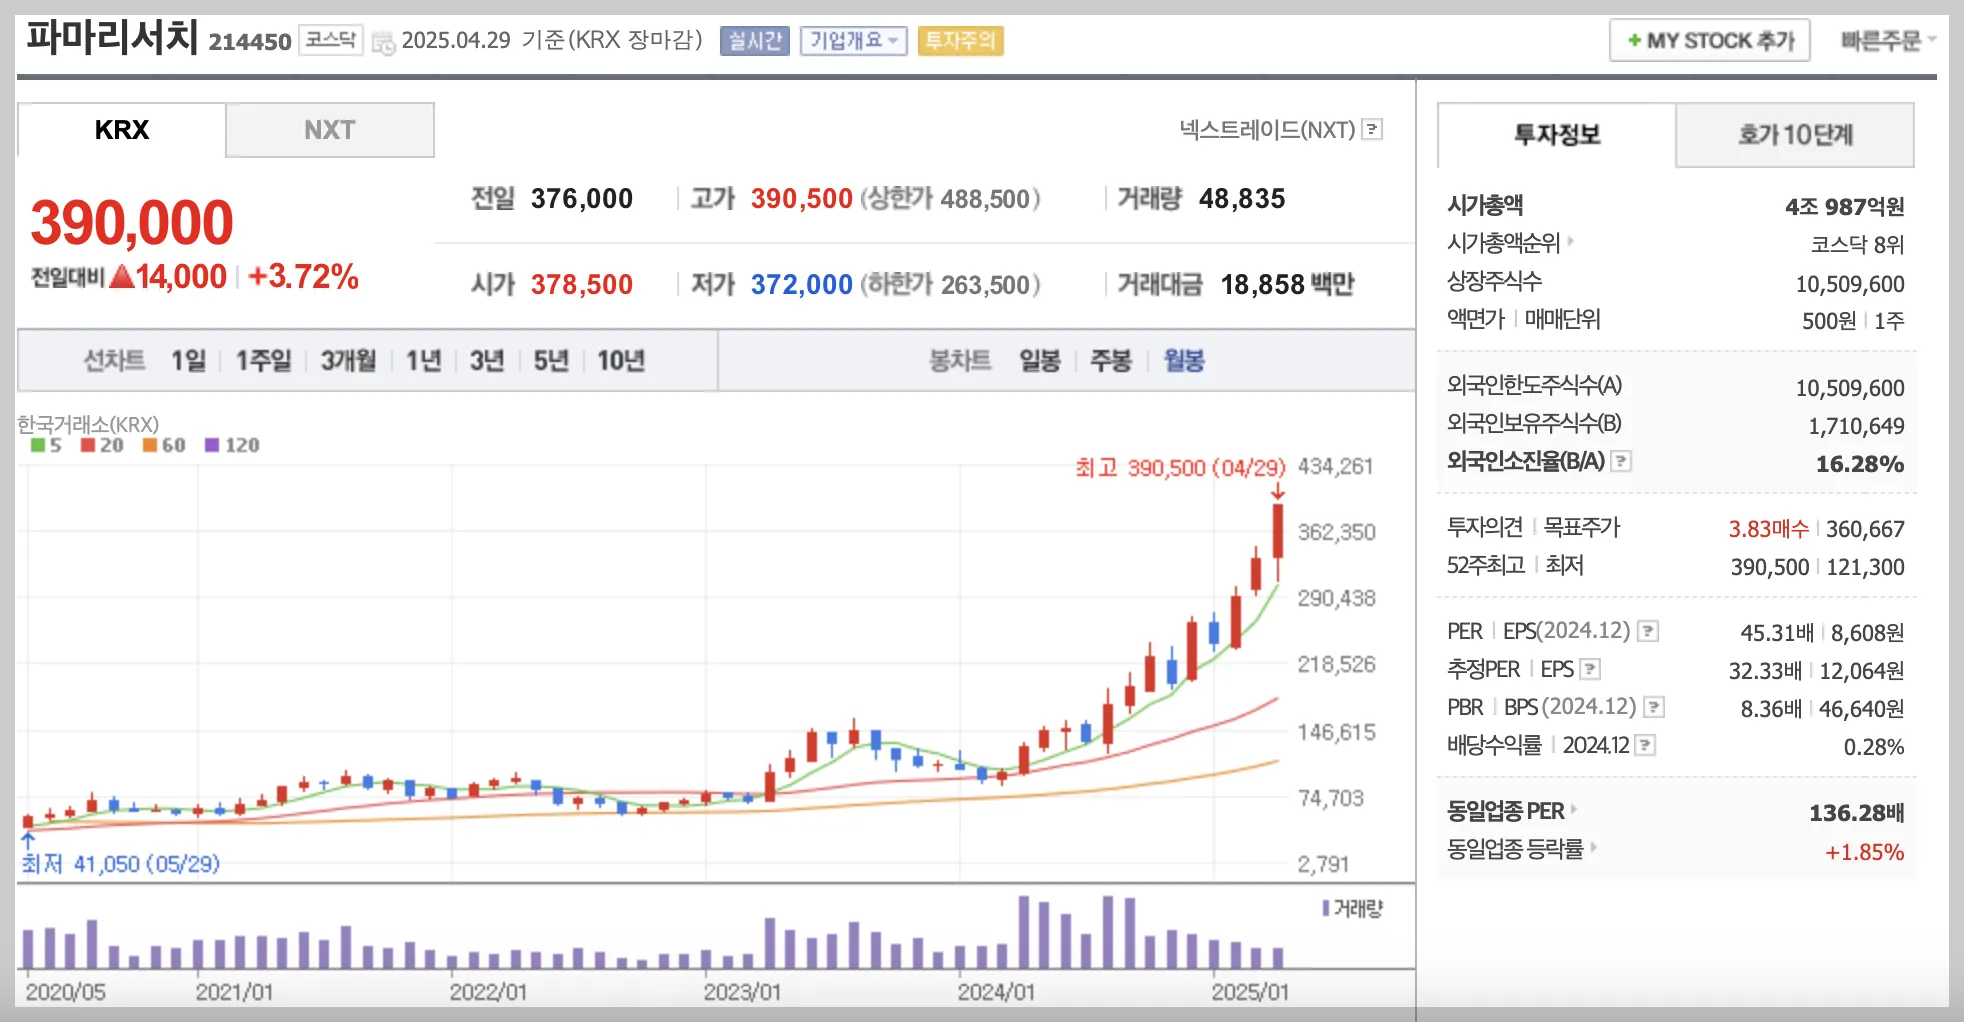The width and height of the screenshot is (1964, 1022).
Task: Switch to the 투자정보 tab
Action: pyautogui.click(x=1556, y=134)
